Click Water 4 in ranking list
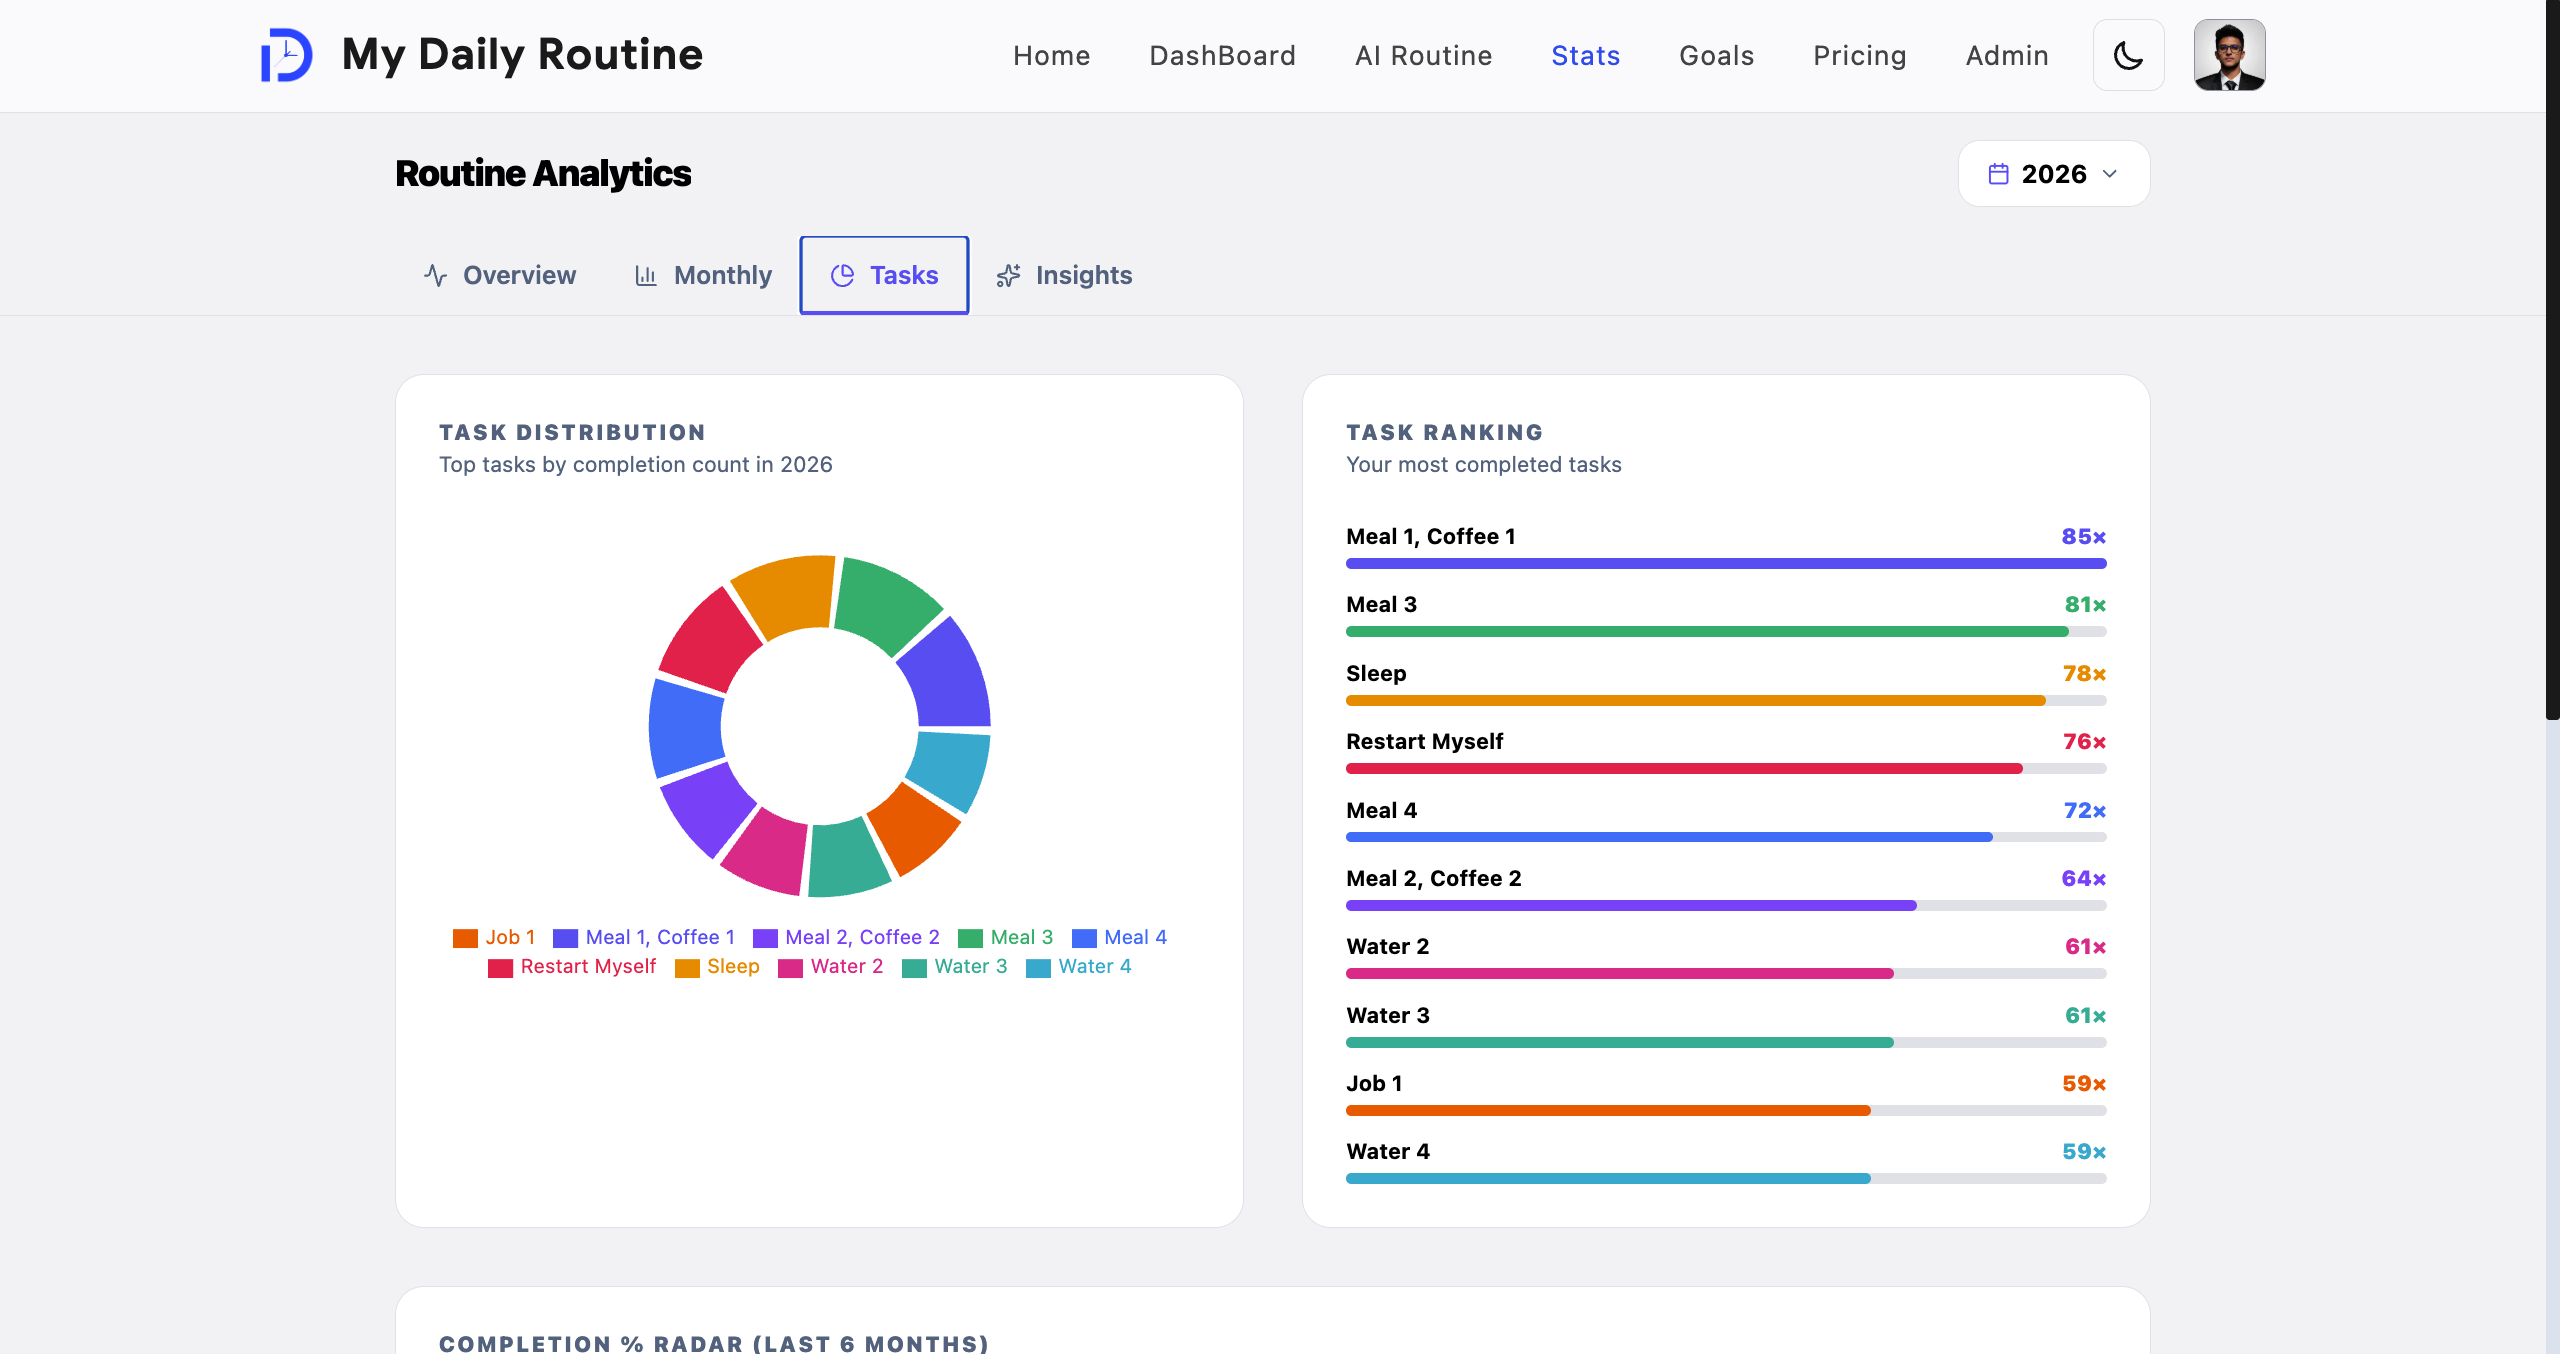Viewport: 2560px width, 1354px height. [1388, 1152]
